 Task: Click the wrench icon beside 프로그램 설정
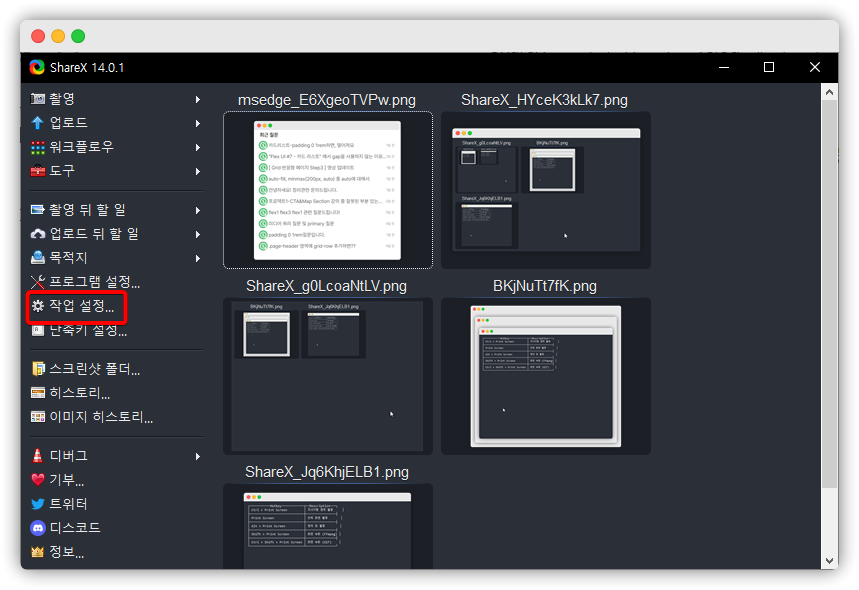coord(37,282)
